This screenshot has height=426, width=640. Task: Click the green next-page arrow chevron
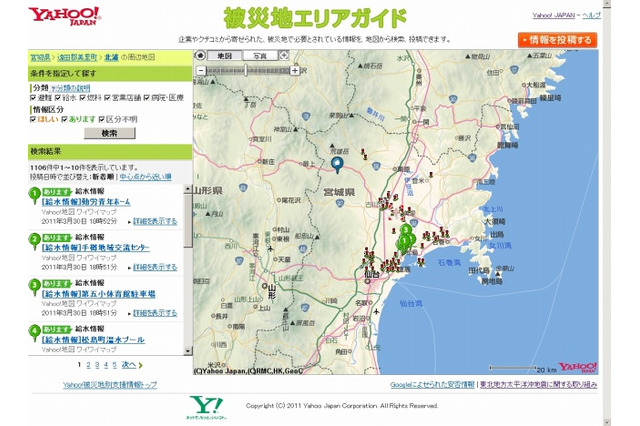(140, 365)
